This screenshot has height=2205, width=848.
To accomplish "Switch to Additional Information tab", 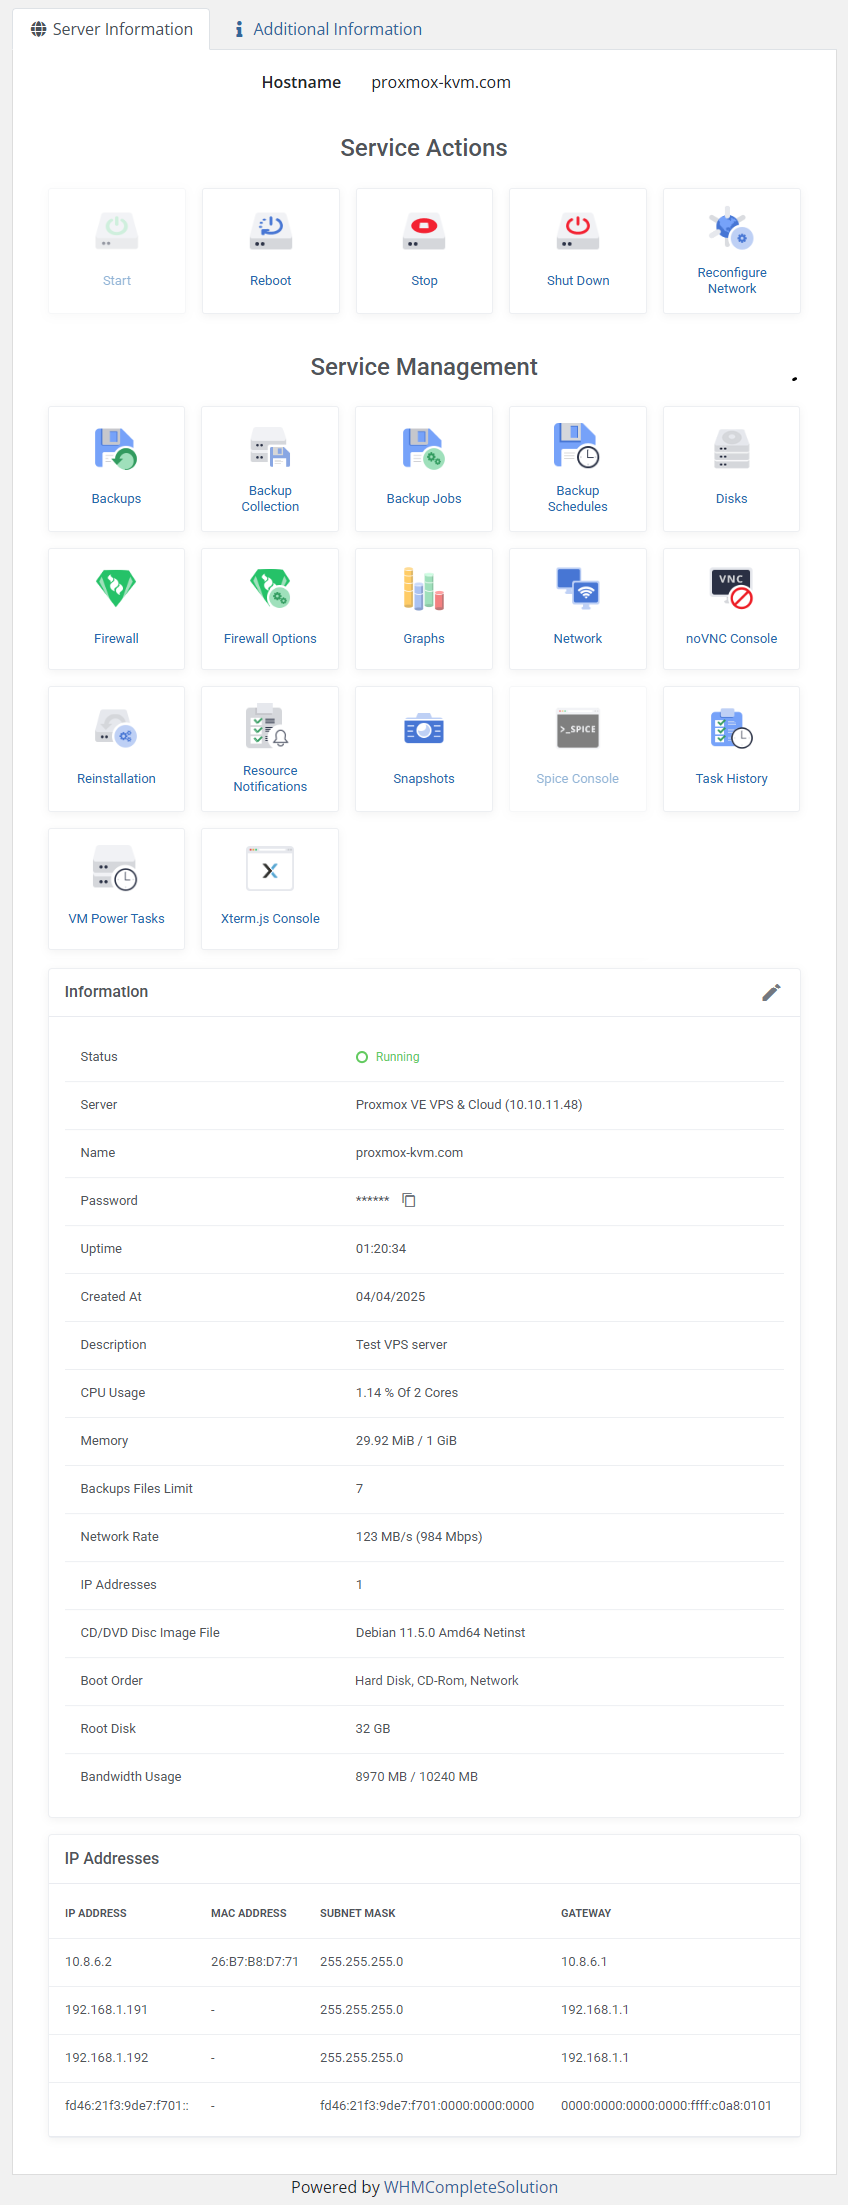I will (327, 29).
